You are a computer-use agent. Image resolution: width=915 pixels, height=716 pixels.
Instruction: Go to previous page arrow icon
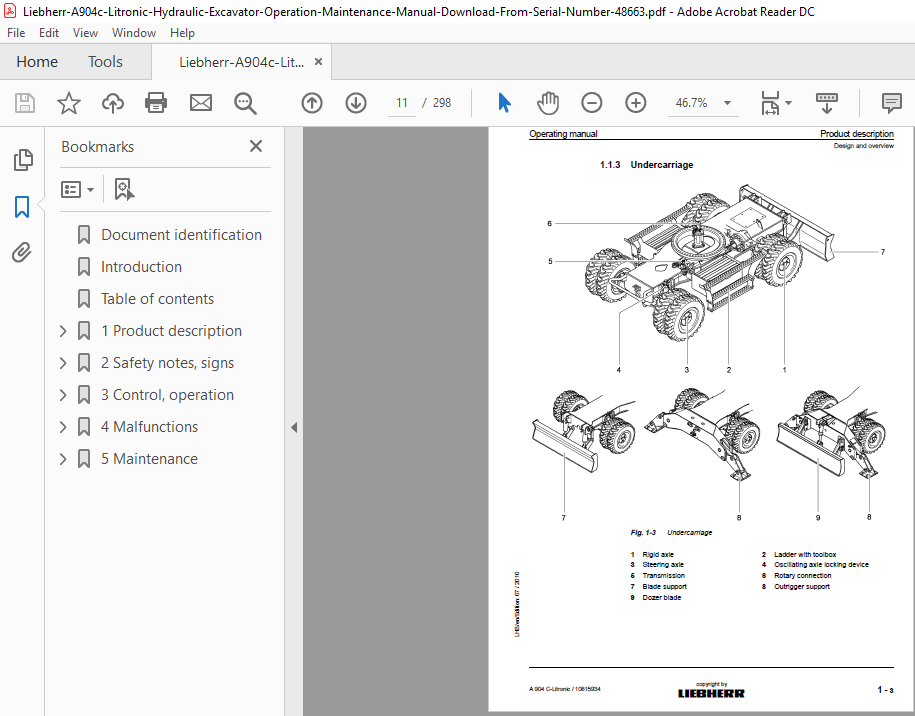[312, 103]
